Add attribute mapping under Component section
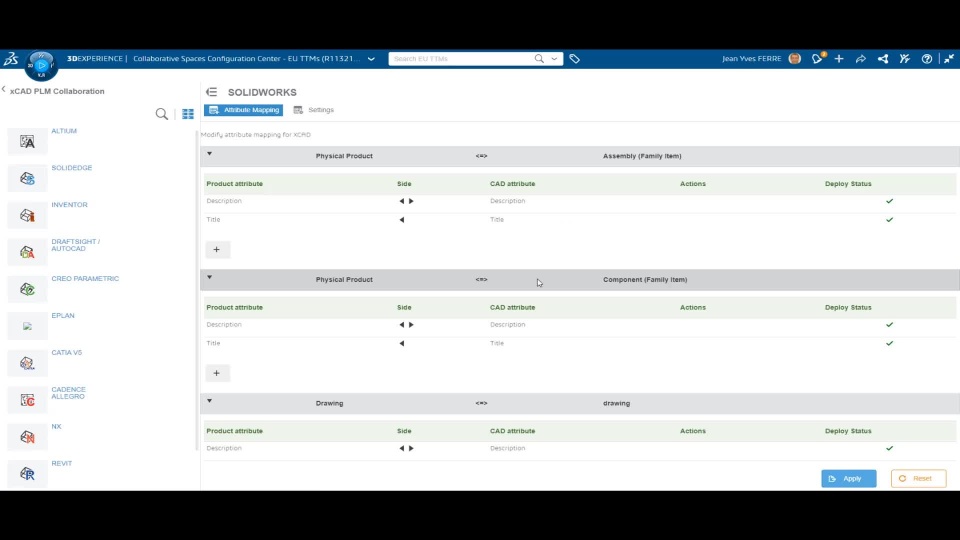 [x=217, y=373]
